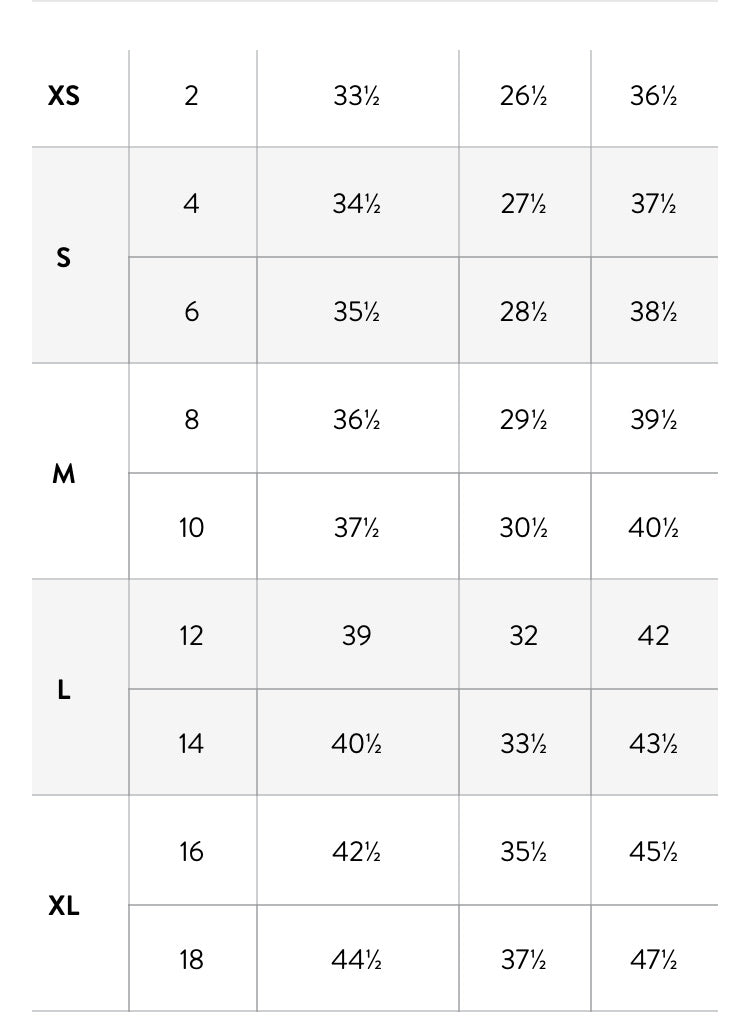Click numeric size 6 cell
The width and height of the screenshot is (750, 1016).
tap(191, 312)
